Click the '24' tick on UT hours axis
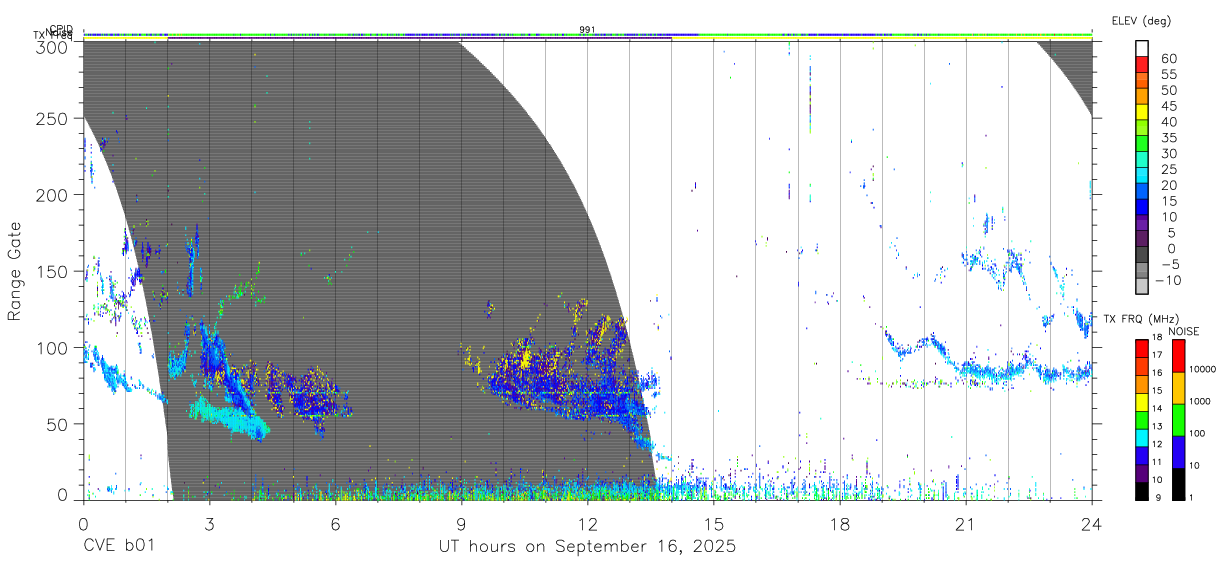 coord(1092,523)
